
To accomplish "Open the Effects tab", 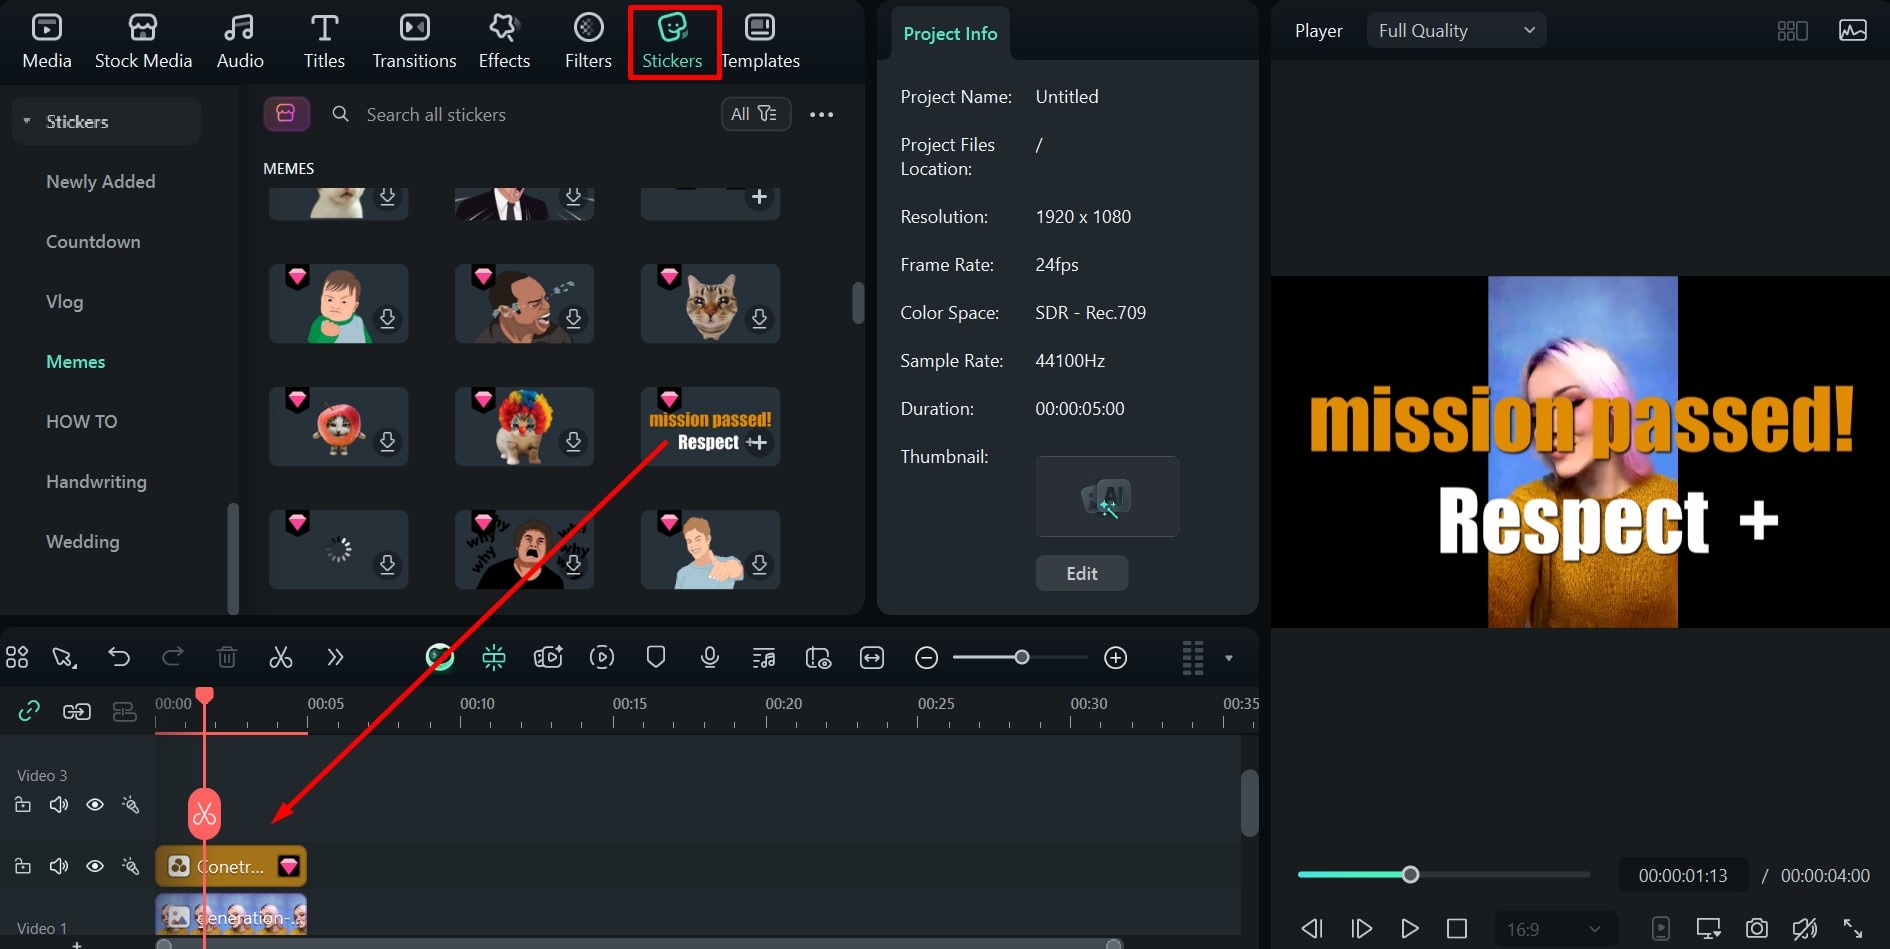I will click(x=504, y=42).
